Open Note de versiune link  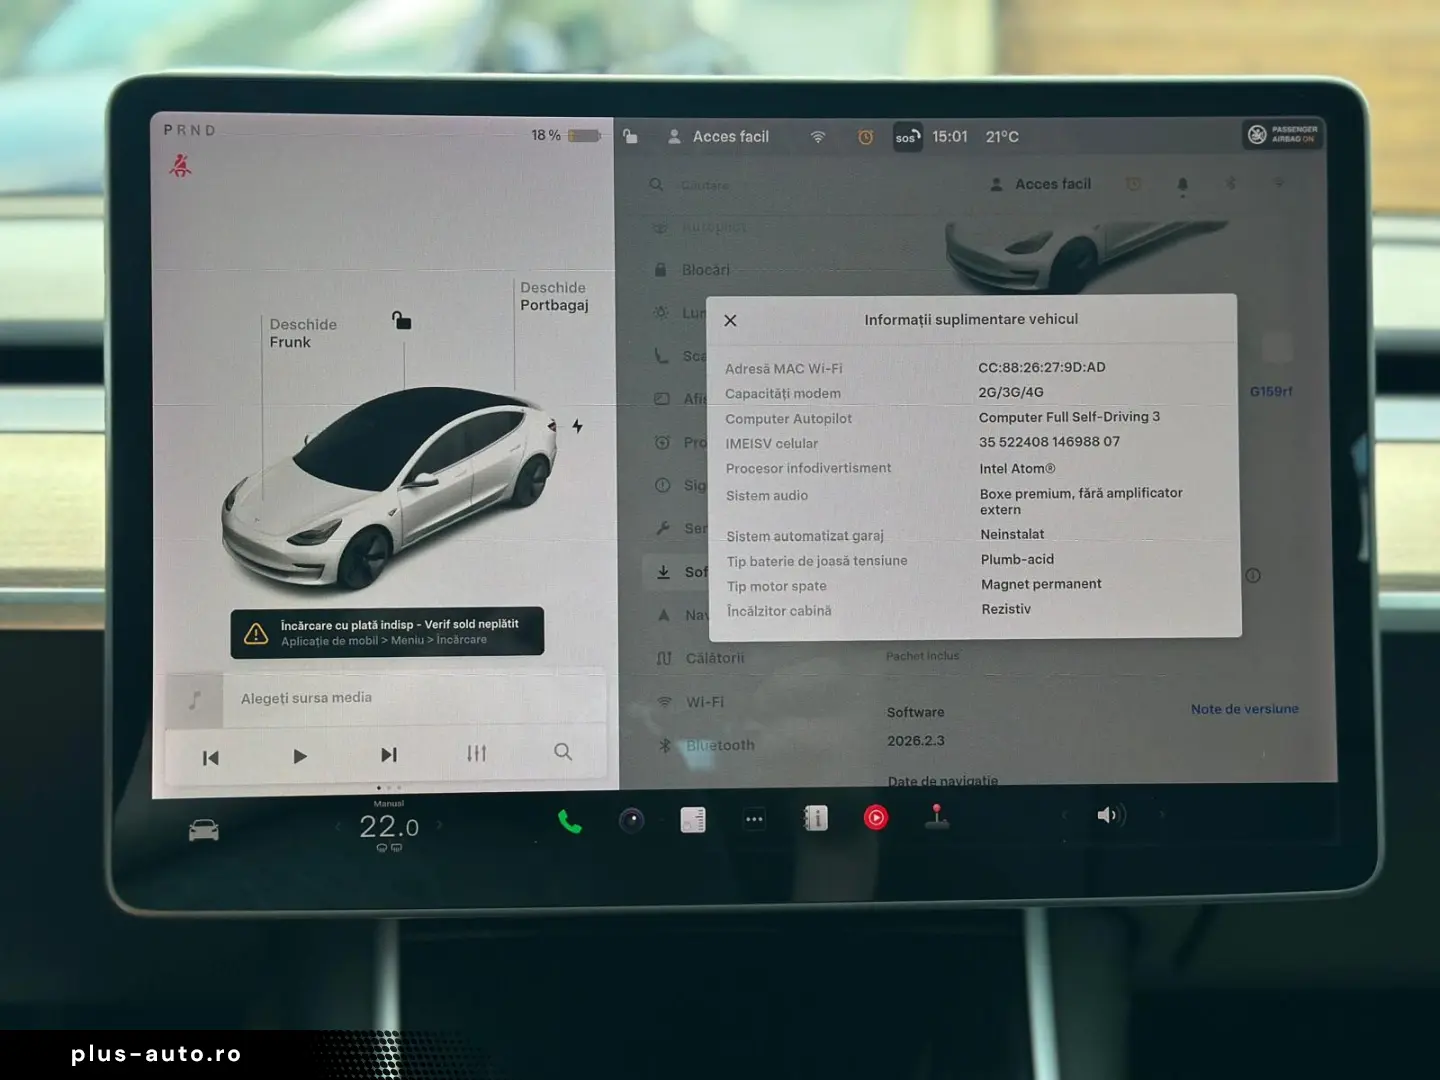(1244, 709)
